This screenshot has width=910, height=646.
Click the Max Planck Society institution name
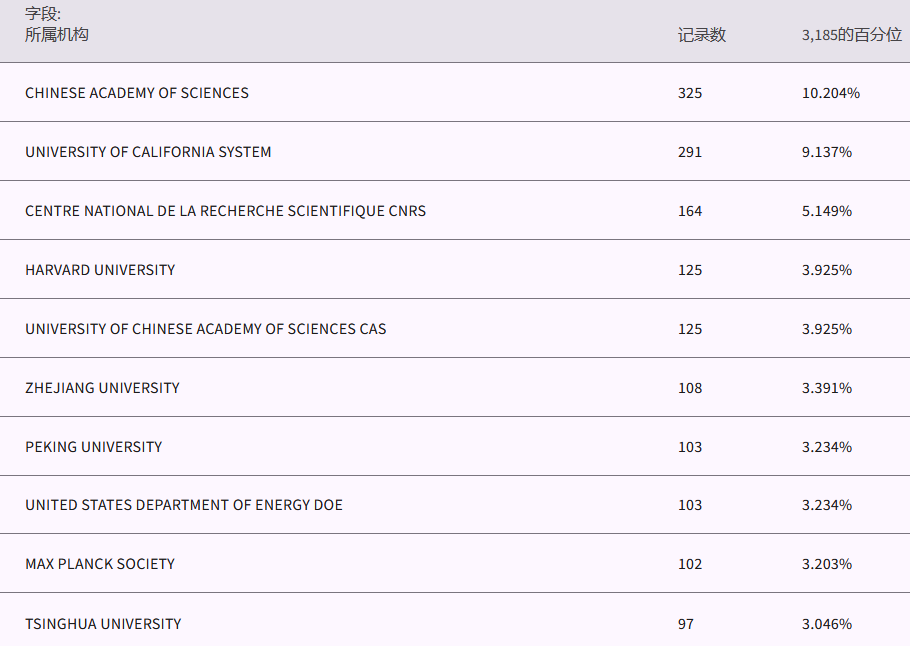click(x=100, y=564)
